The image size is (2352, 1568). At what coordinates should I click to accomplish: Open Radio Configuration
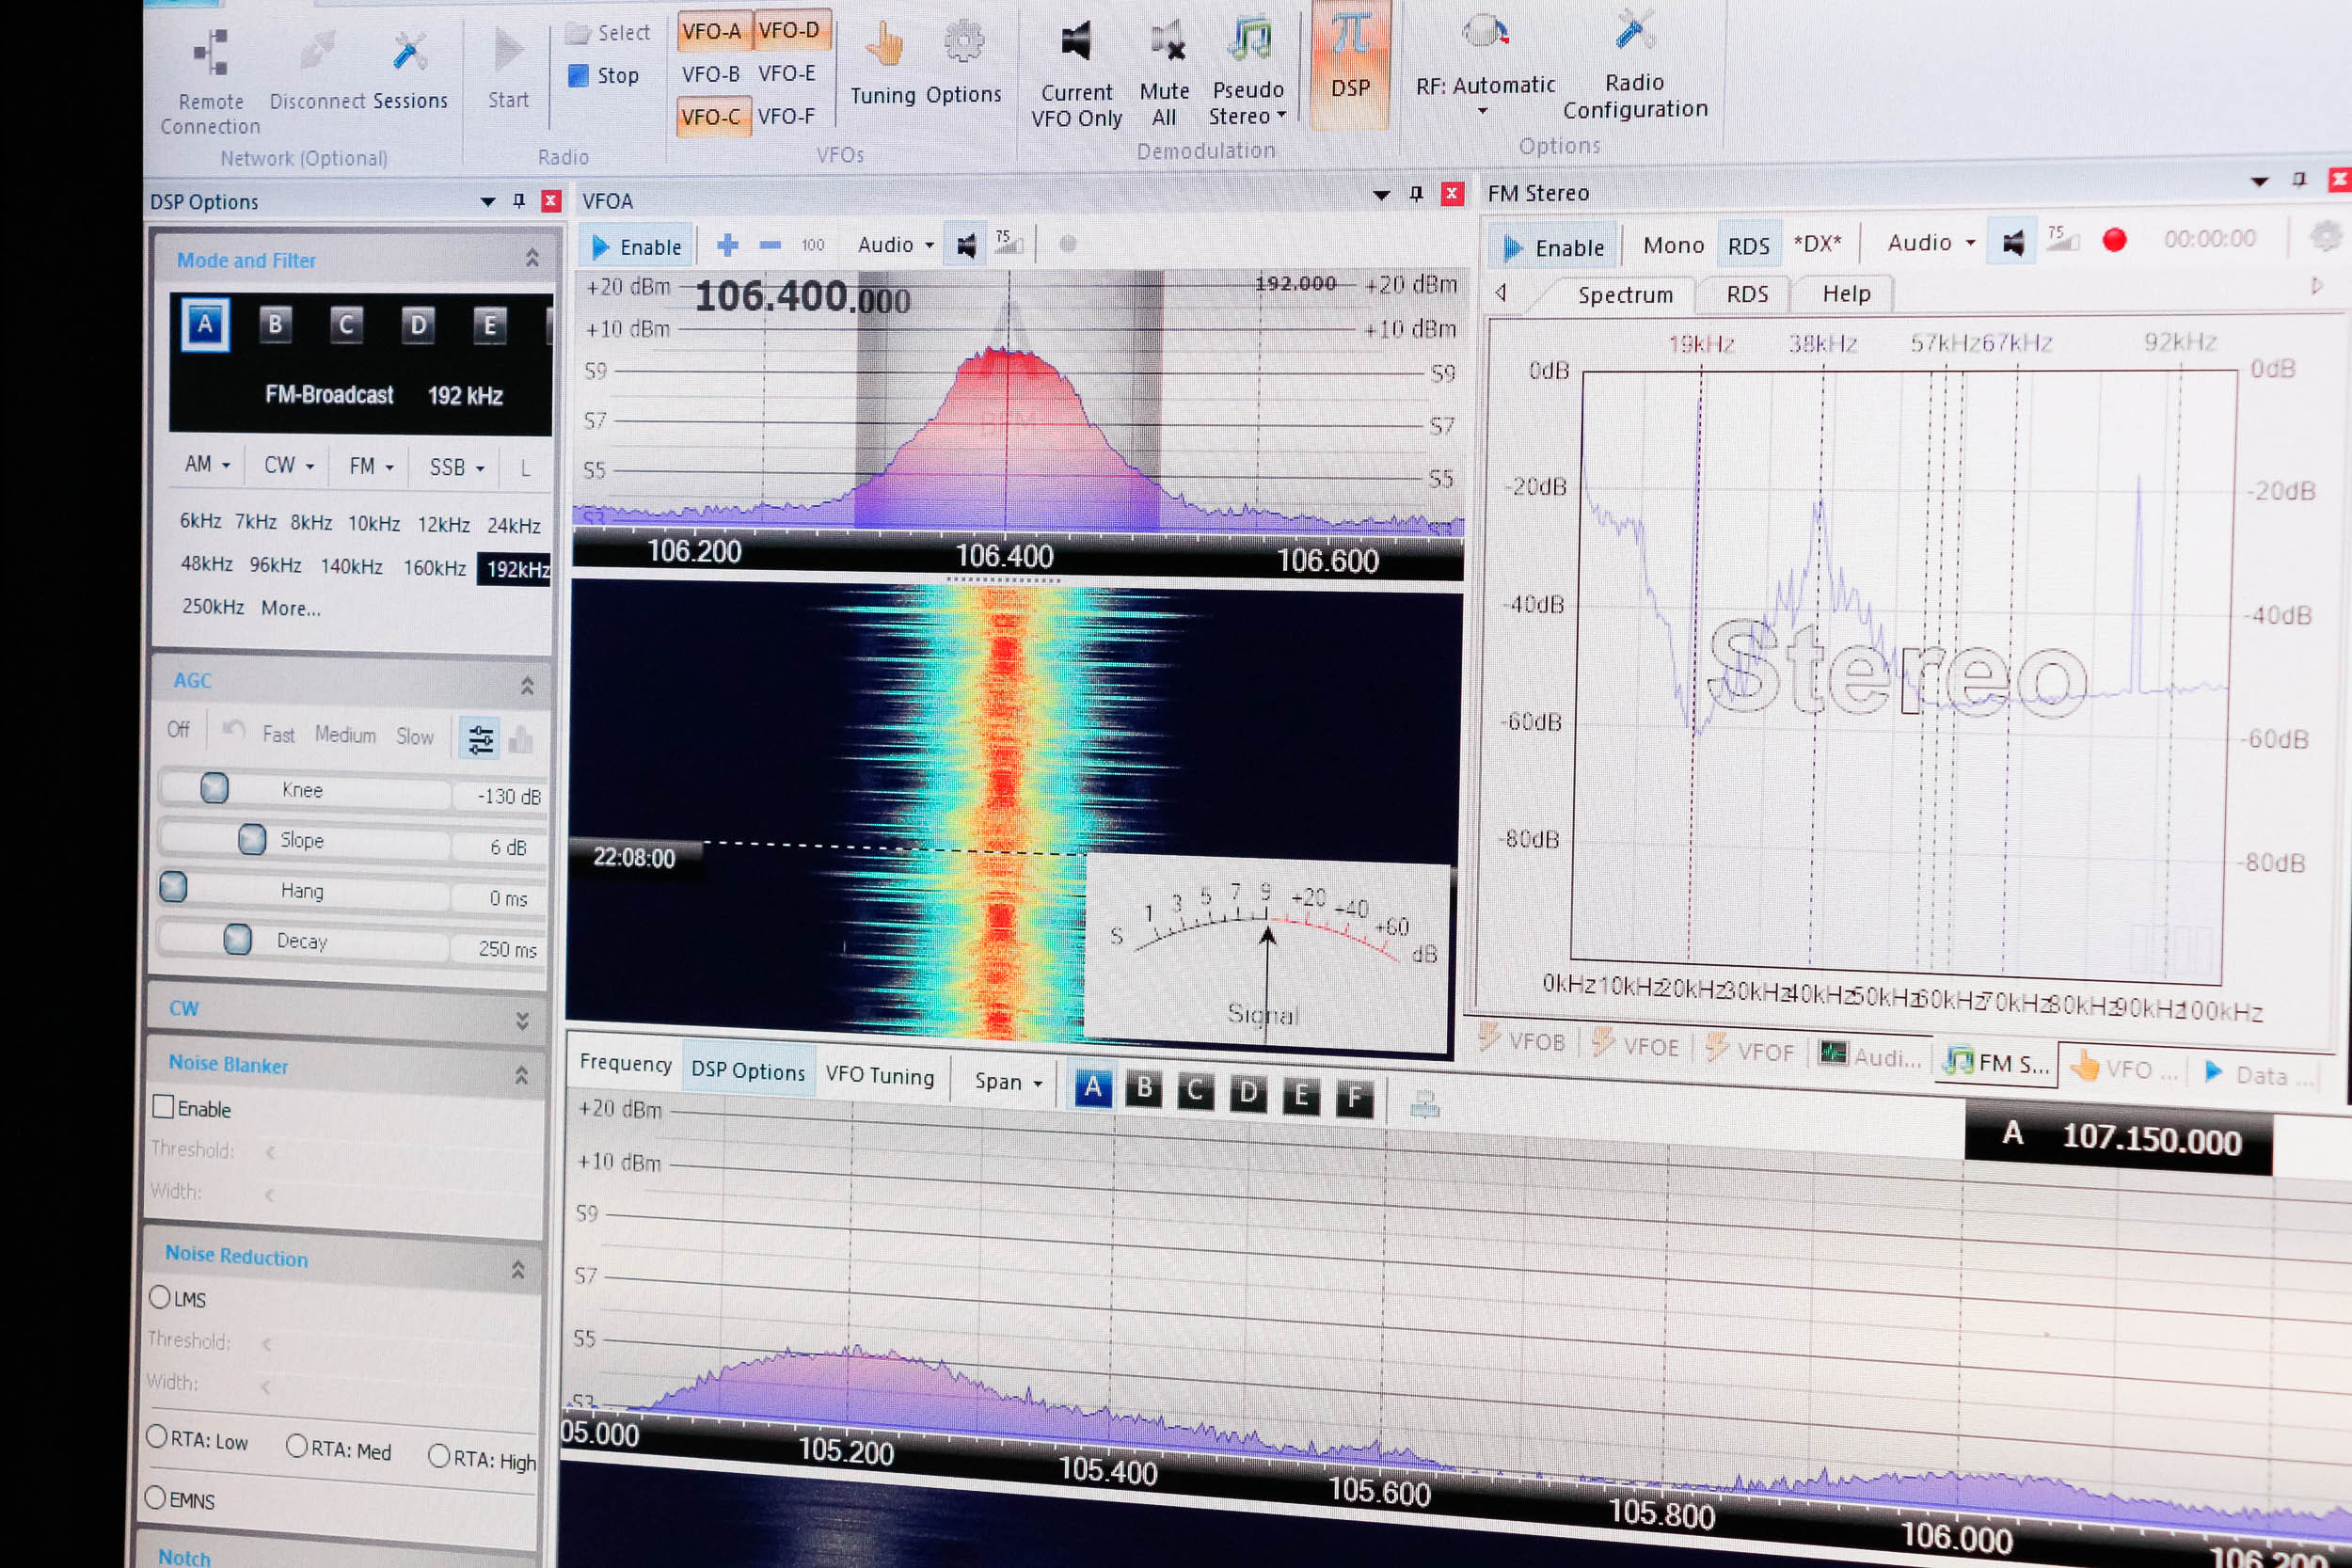1635,66
